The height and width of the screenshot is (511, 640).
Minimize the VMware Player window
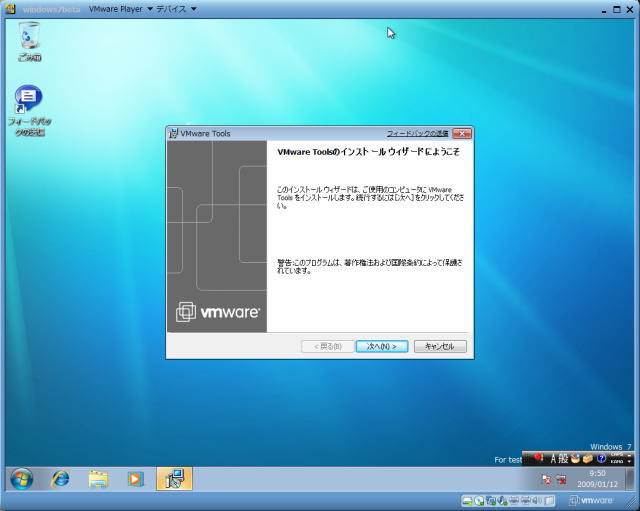(604, 10)
